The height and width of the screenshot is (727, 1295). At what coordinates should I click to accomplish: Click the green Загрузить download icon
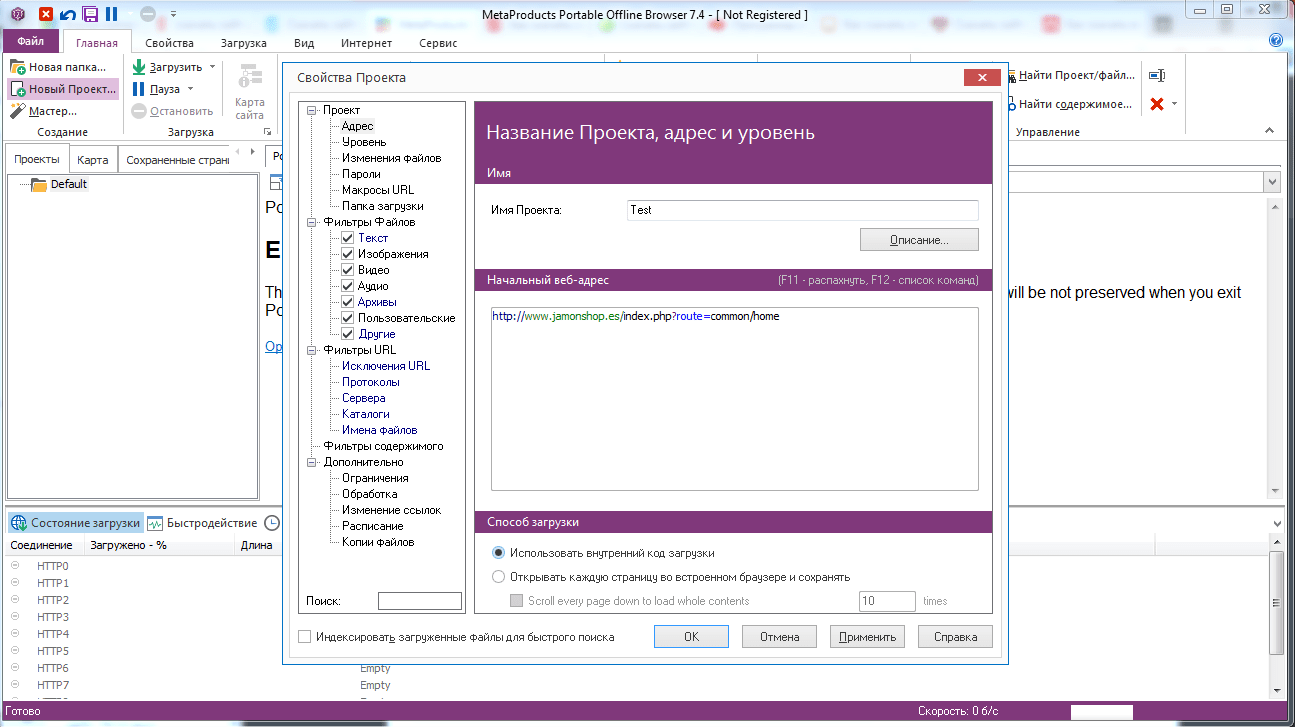coord(139,67)
